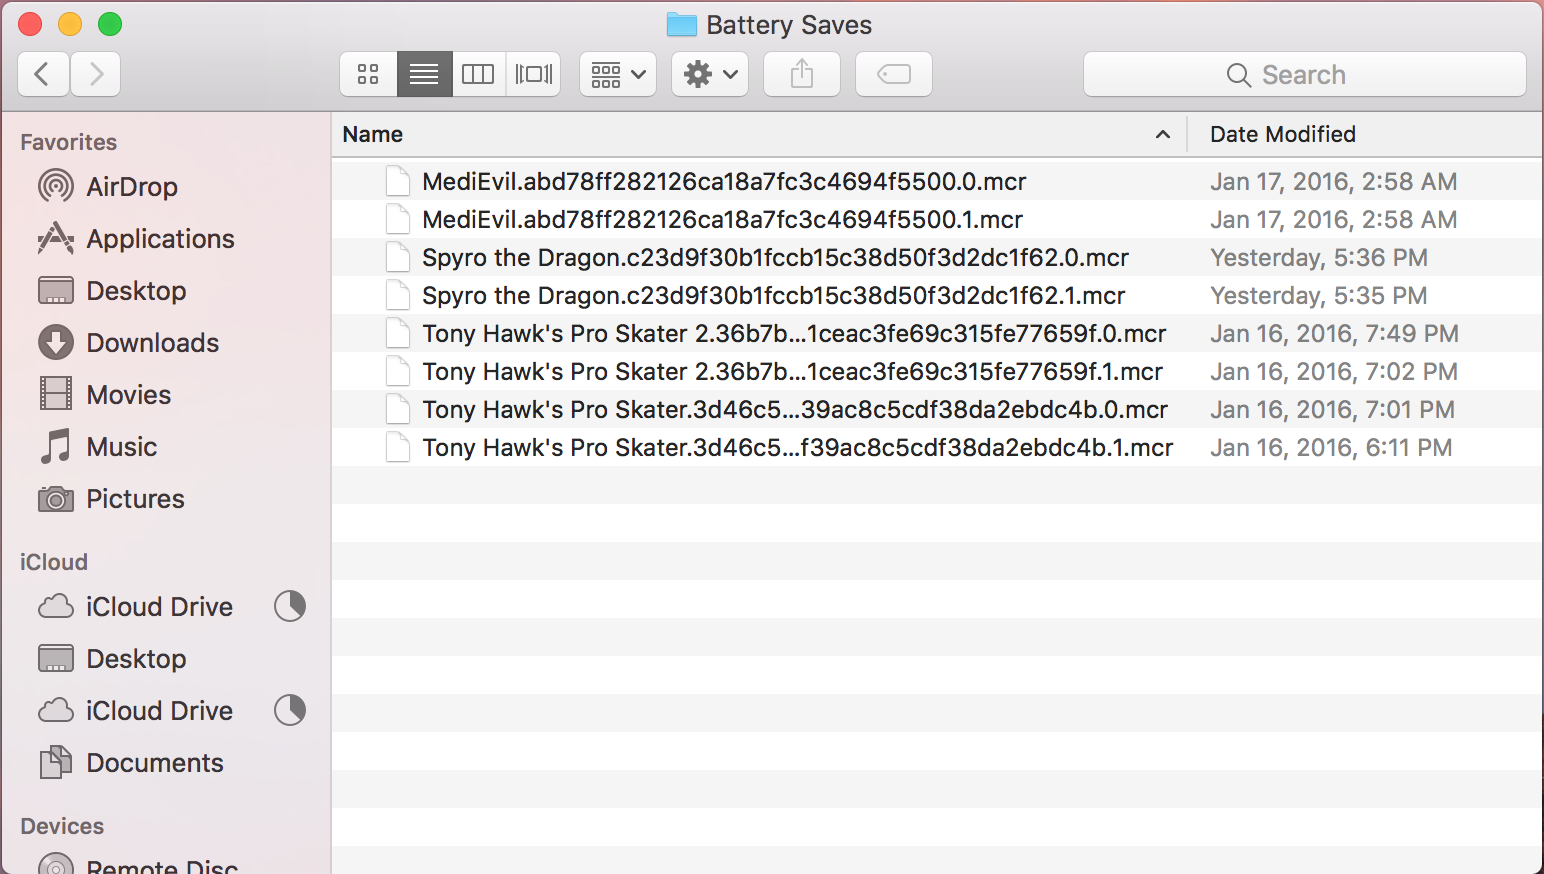Select Spyro the Dragon file ending .0.mcr
The height and width of the screenshot is (874, 1544).
[936, 257]
